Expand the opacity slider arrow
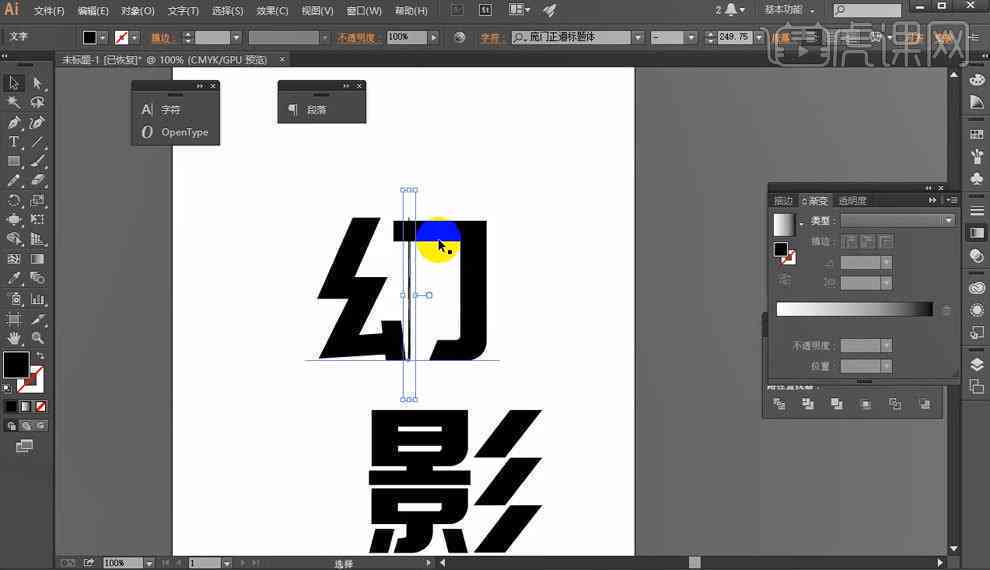Screen dimensions: 990x570 pyautogui.click(x=433, y=37)
